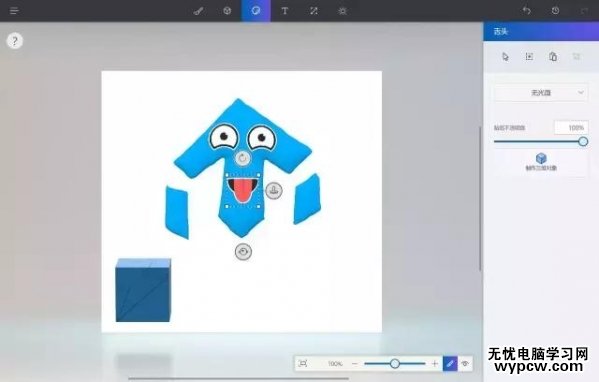Open the History clock icon
Image resolution: width=599 pixels, height=382 pixels.
coord(555,11)
